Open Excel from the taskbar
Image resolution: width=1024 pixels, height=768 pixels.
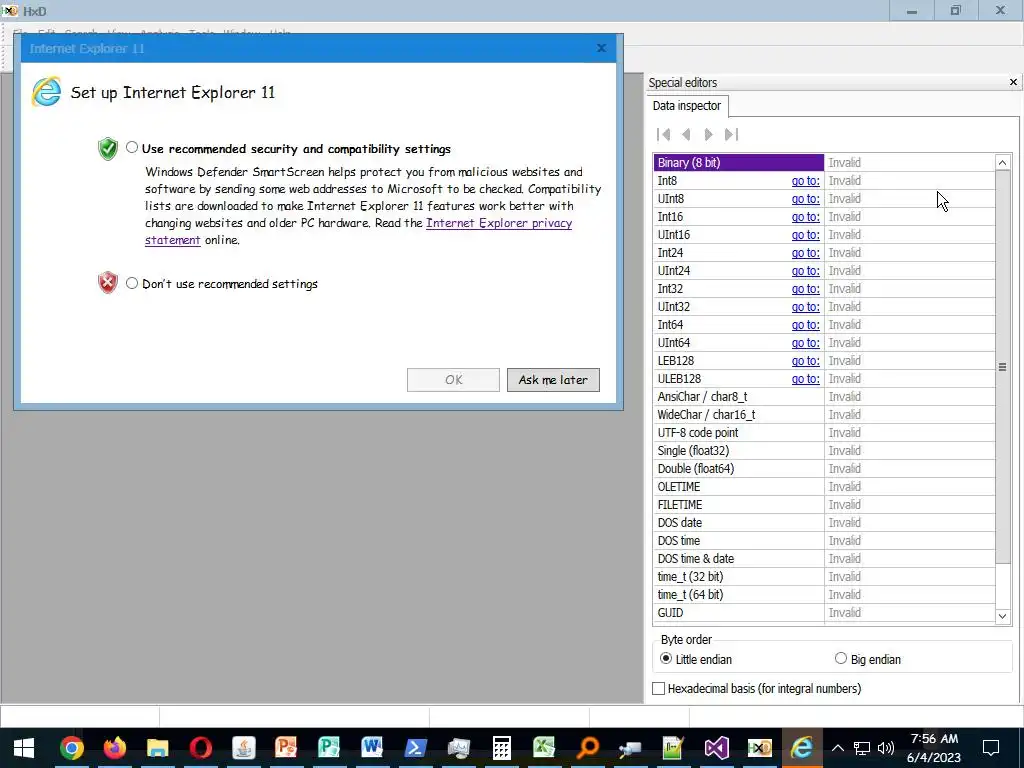tap(544, 748)
